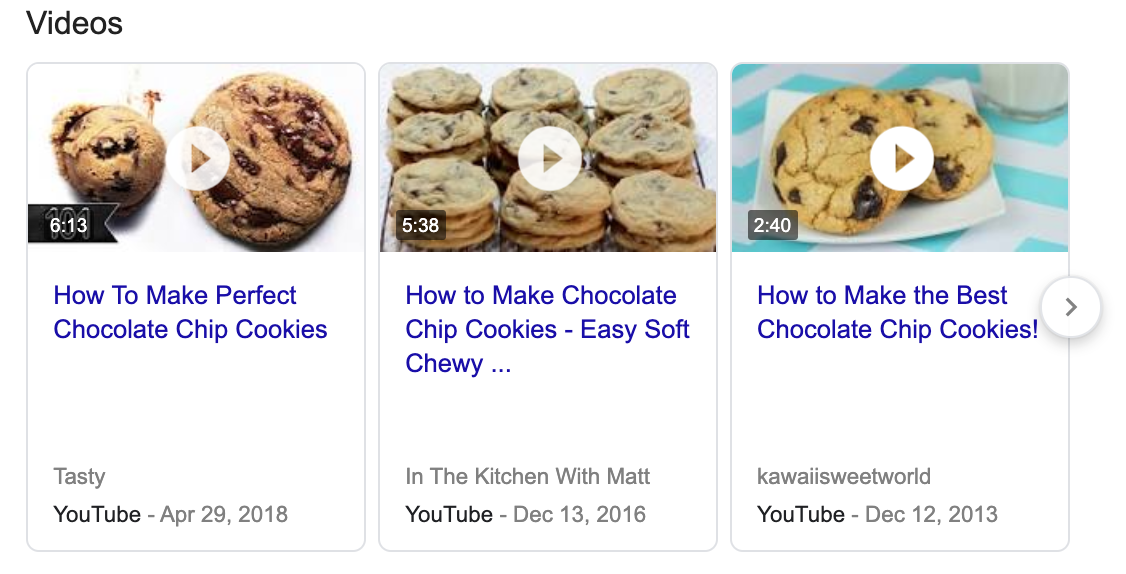1126x574 pixels.
Task: Click the 6:13 duration badge
Action: click(x=69, y=226)
